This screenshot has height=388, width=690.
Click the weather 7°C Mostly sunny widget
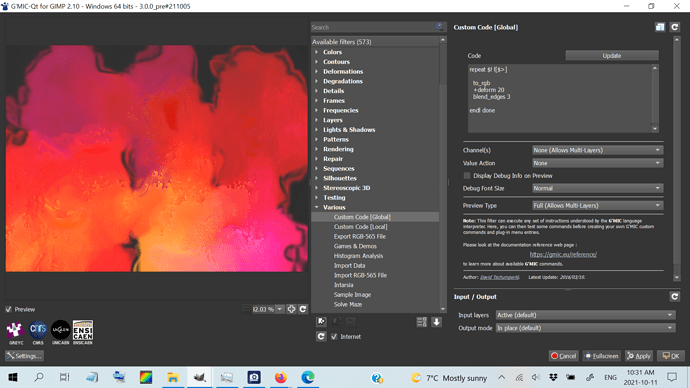coord(449,378)
